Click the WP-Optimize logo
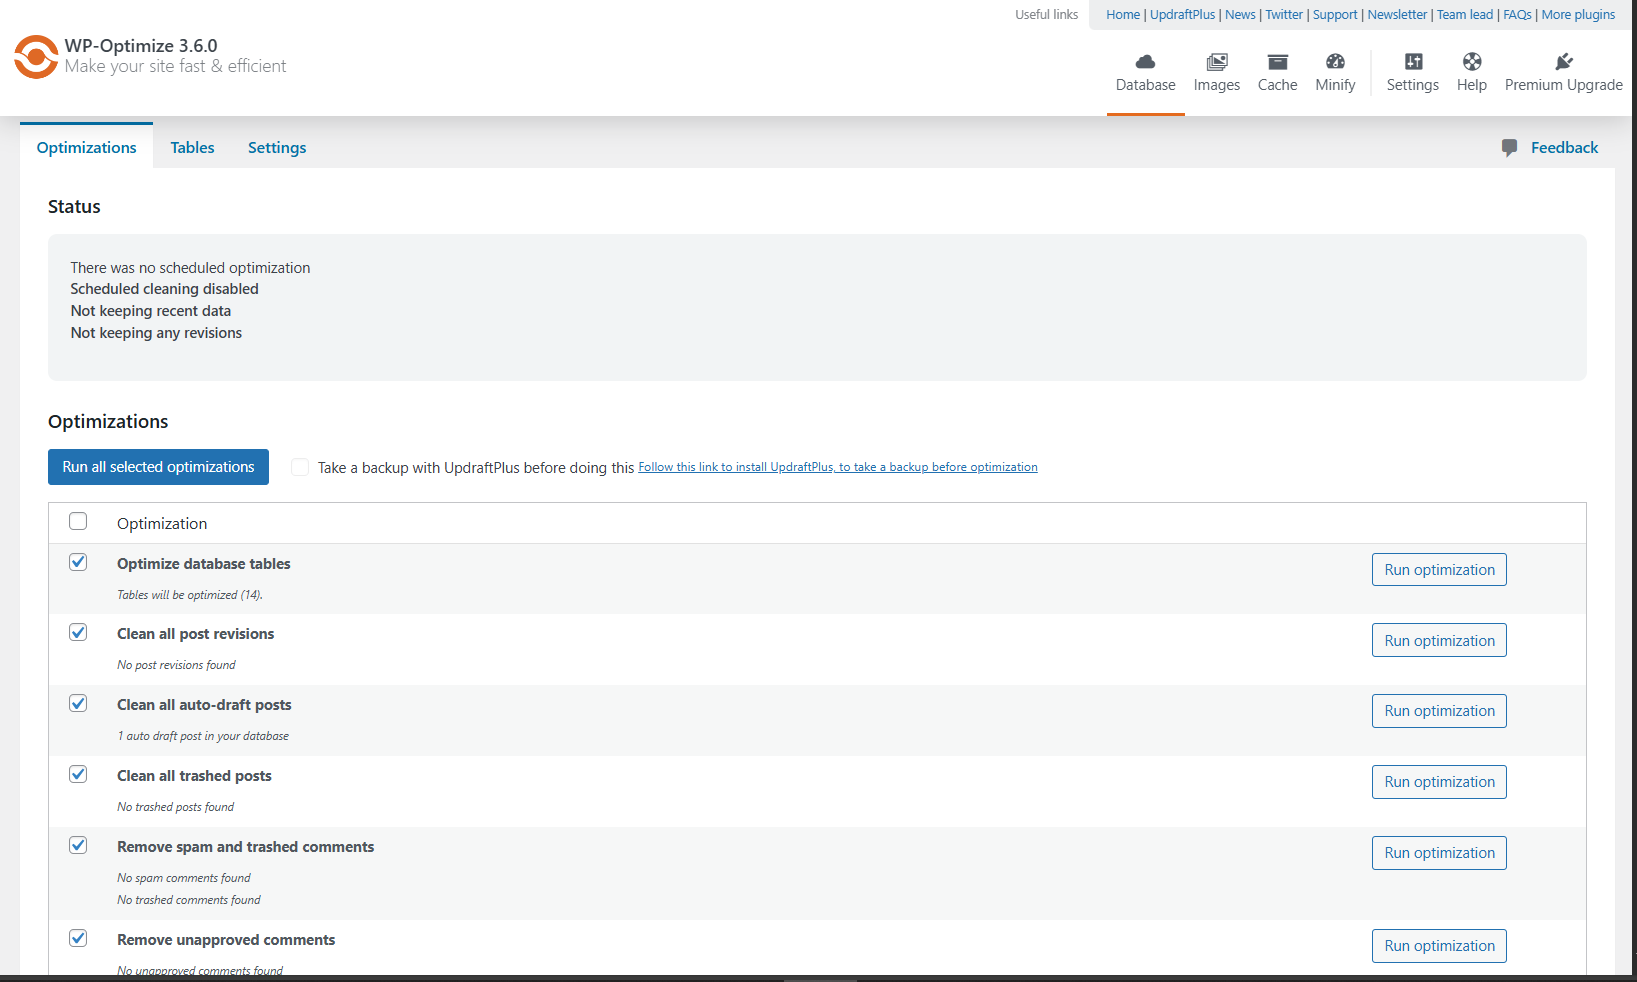Image resolution: width=1637 pixels, height=982 pixels. (x=36, y=57)
